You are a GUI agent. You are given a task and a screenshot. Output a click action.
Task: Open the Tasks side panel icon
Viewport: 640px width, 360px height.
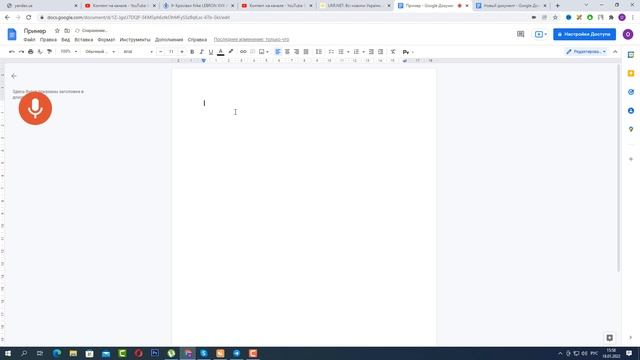[631, 92]
